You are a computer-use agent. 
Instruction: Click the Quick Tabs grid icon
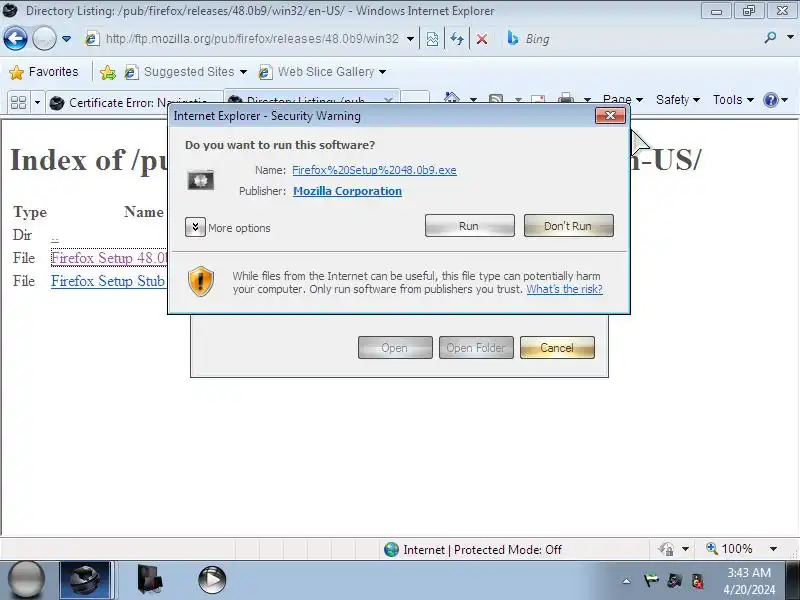click(x=18, y=103)
